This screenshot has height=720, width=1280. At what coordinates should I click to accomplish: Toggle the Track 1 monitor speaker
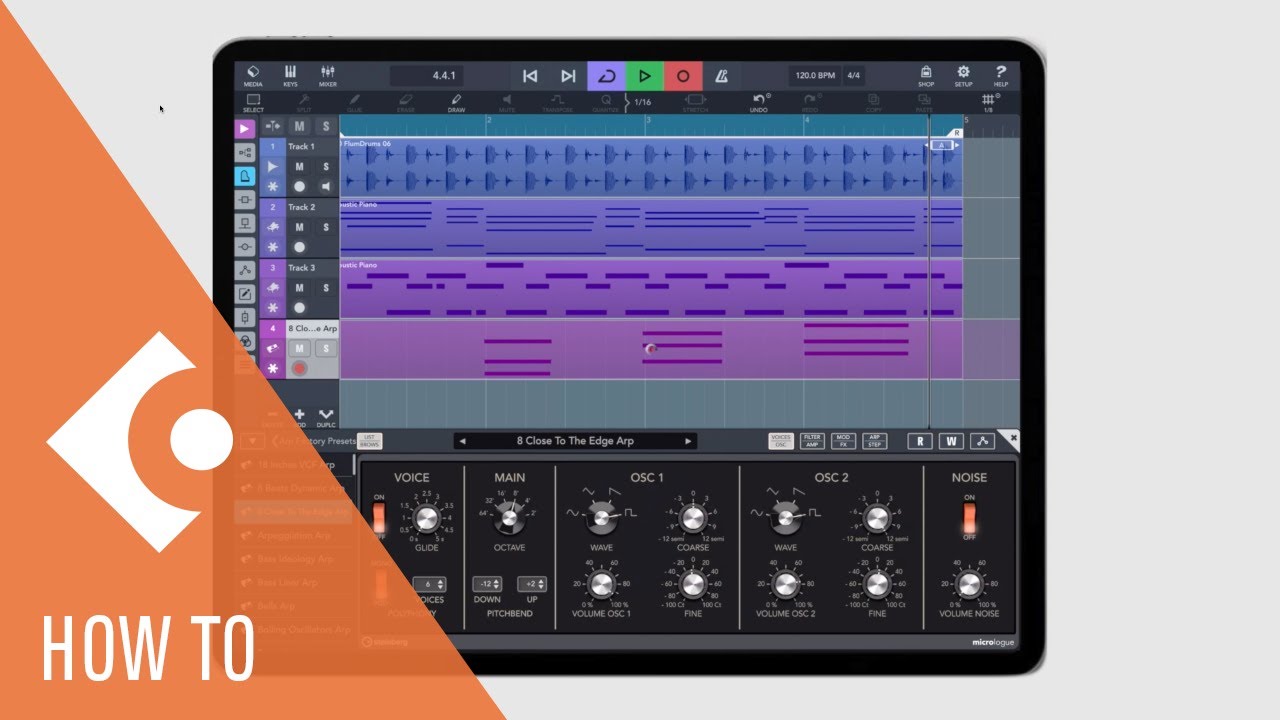[x=325, y=187]
